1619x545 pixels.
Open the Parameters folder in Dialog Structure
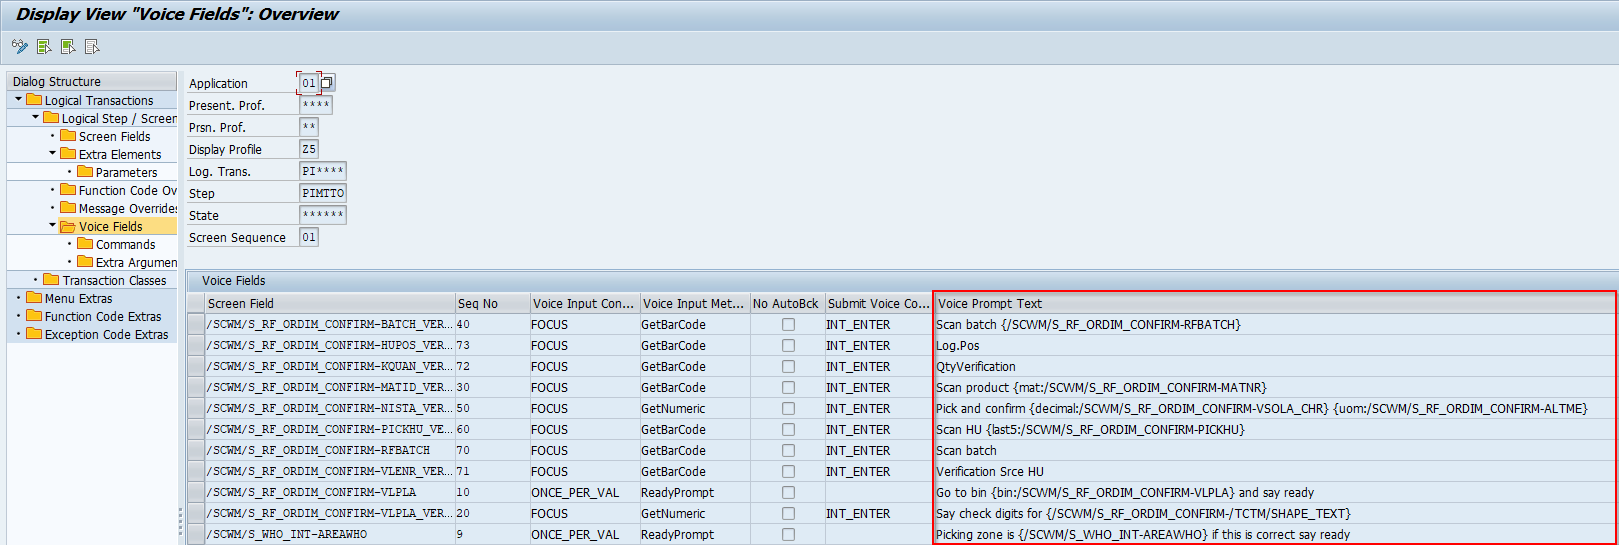coord(126,173)
